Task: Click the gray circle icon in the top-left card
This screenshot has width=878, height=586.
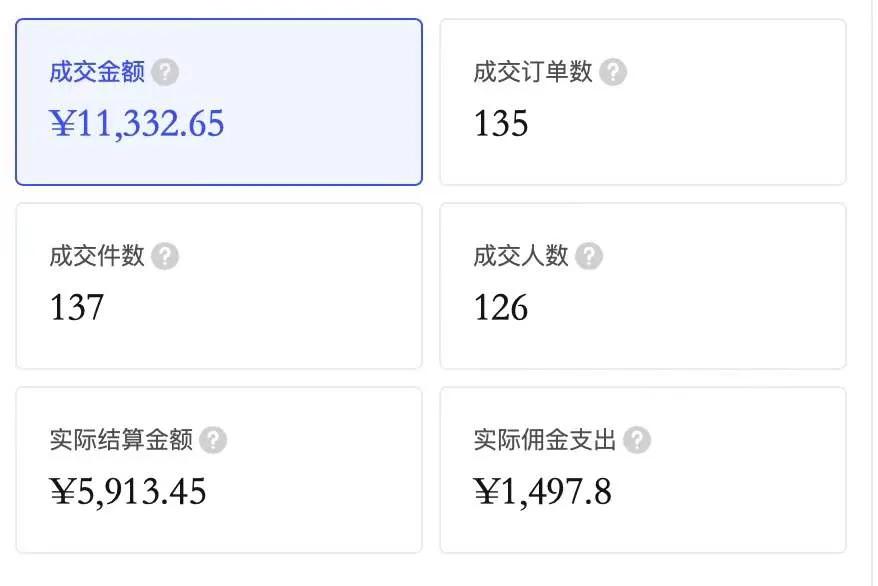Action: point(166,71)
